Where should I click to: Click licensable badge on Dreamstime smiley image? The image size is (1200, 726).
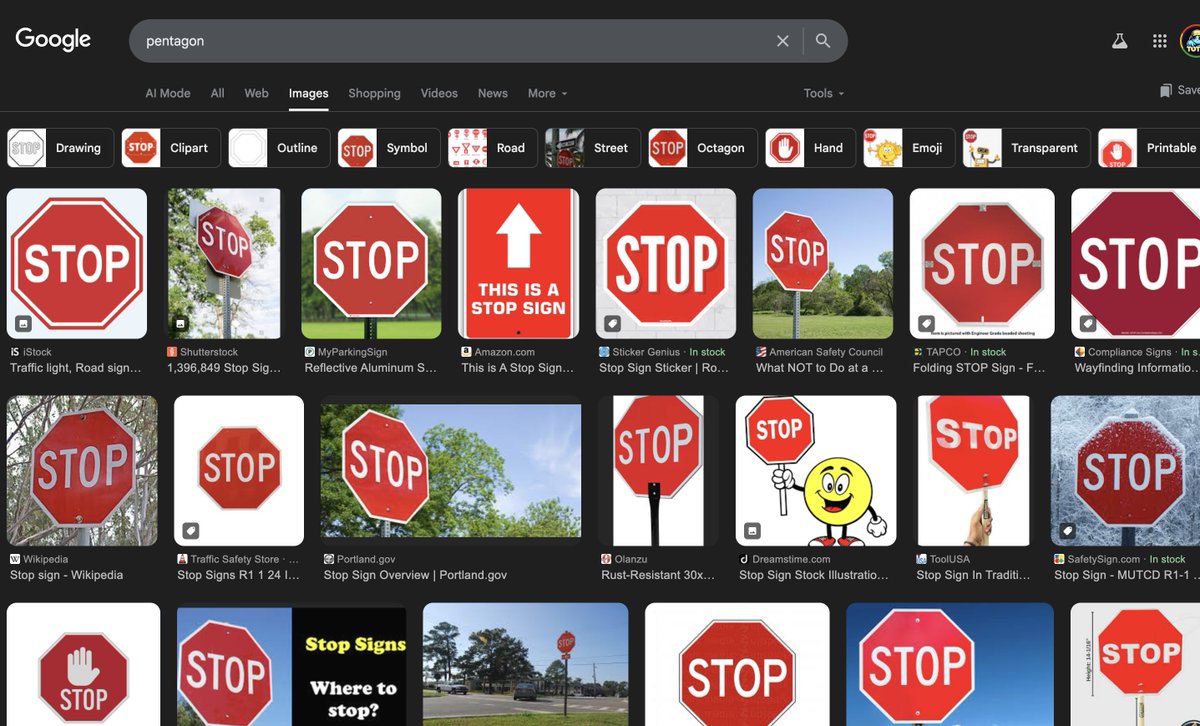pos(752,530)
